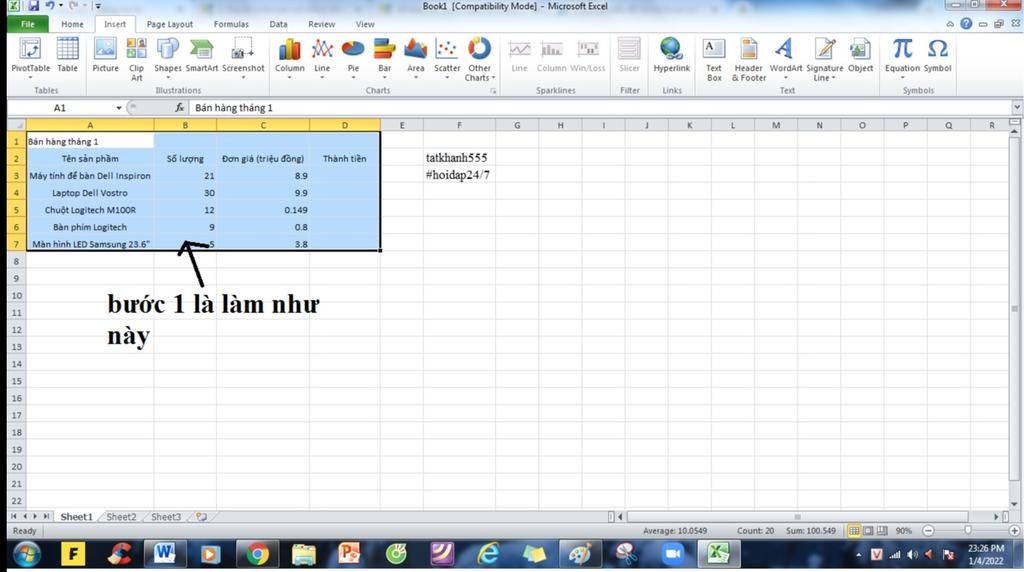Viewport: 1024px width, 572px height.
Task: Click the Save icon in quick access toolbar
Action: coord(33,6)
